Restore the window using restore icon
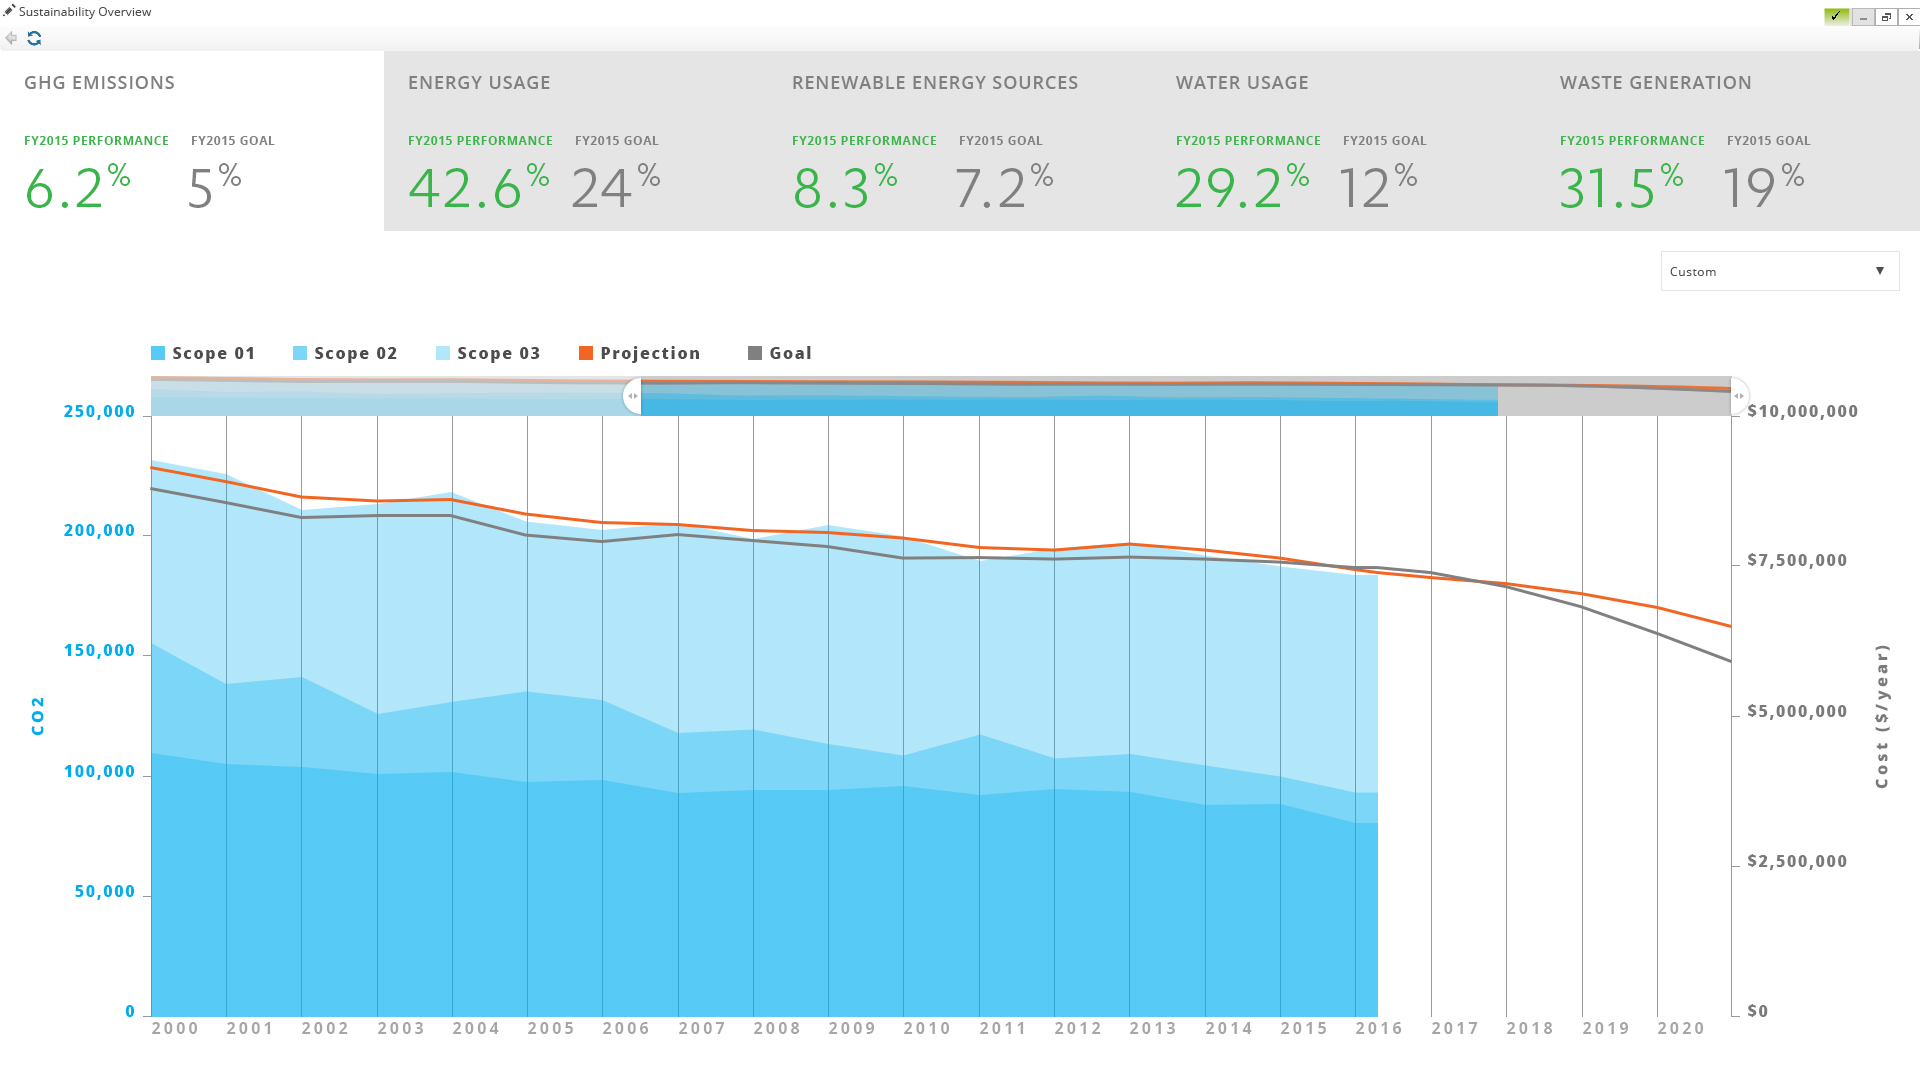This screenshot has width=1920, height=1080. point(1886,17)
